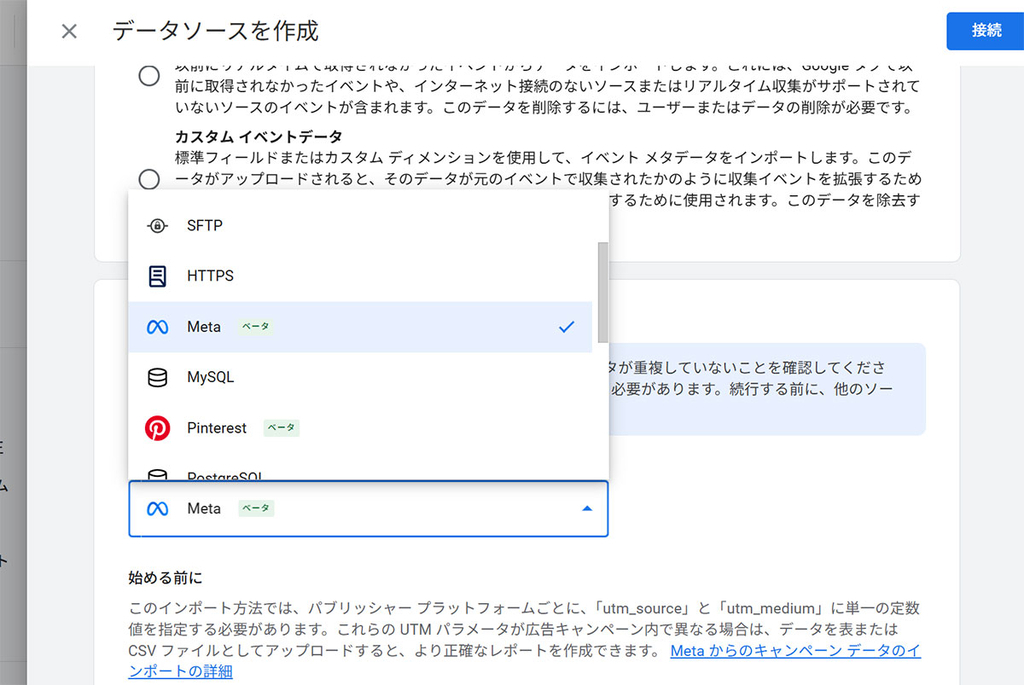Click the dropdown list scrollbar thumb
Image resolution: width=1024 pixels, height=685 pixels.
602,292
